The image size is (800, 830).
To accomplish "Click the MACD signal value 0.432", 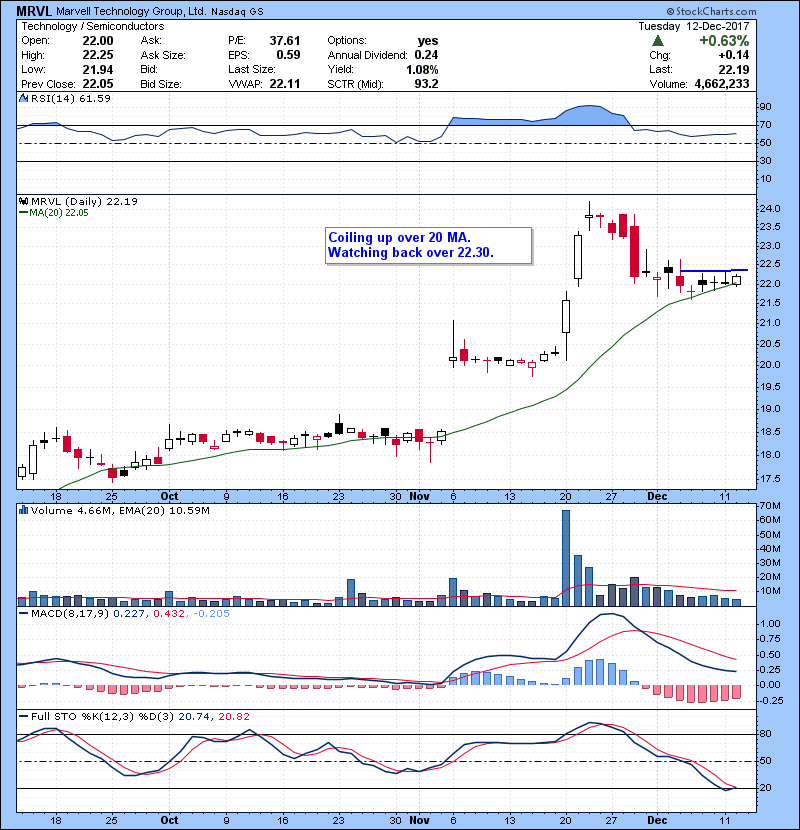I will pyautogui.click(x=169, y=614).
